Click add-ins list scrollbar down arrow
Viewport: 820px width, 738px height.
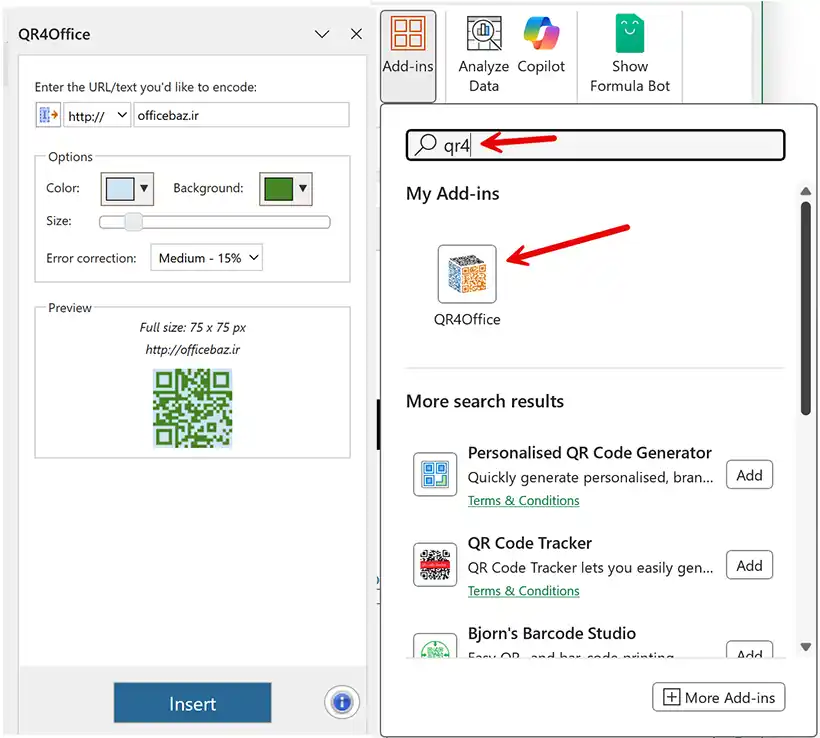click(806, 647)
